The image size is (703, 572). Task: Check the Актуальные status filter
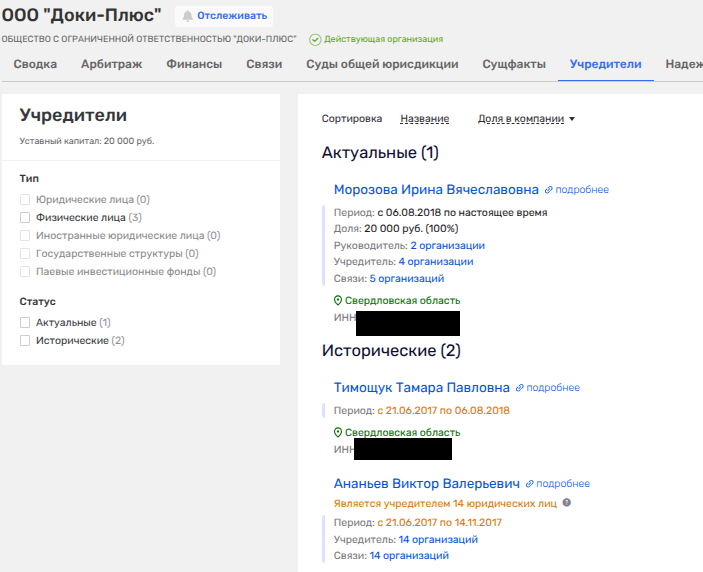pyautogui.click(x=25, y=323)
